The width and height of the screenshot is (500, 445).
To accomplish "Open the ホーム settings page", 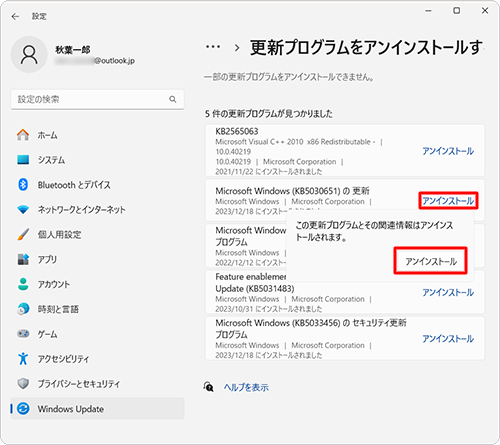I will click(97, 135).
